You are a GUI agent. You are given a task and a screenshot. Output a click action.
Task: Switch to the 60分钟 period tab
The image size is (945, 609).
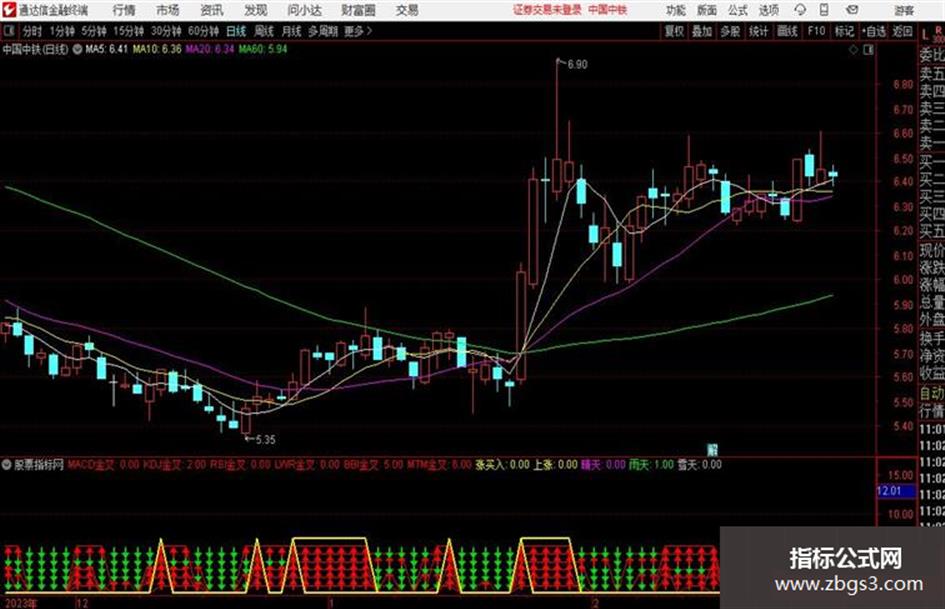pyautogui.click(x=204, y=31)
